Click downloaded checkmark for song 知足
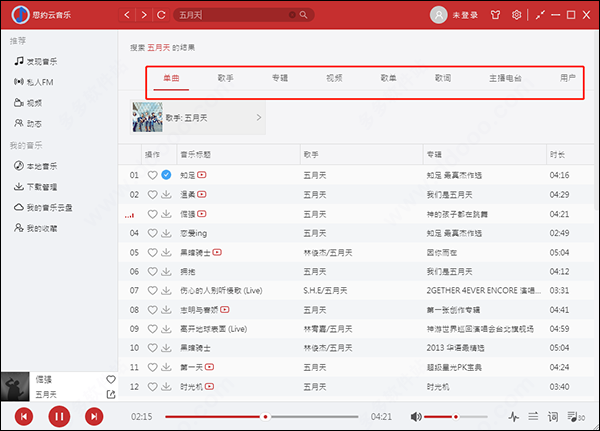 tap(166, 175)
